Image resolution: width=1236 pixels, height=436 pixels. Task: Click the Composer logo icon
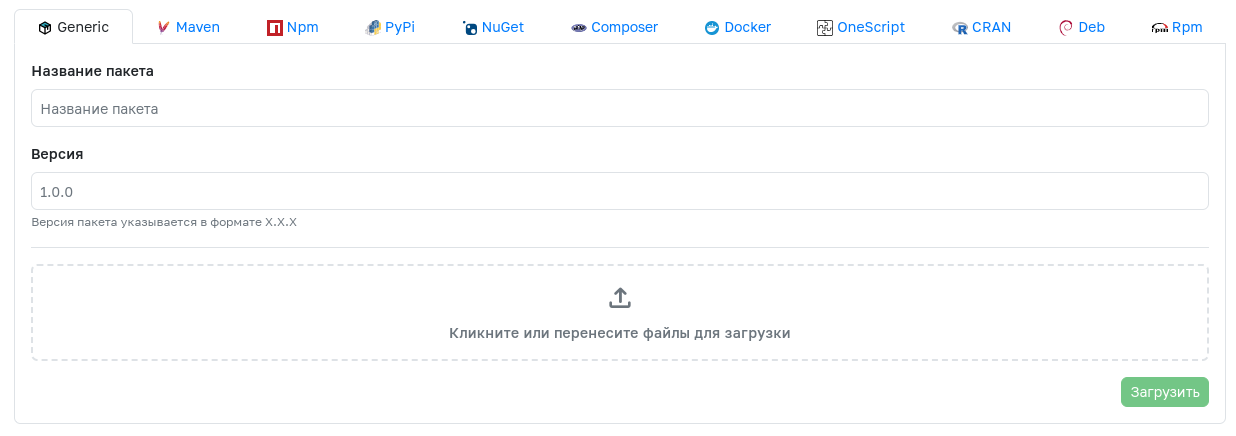[579, 28]
